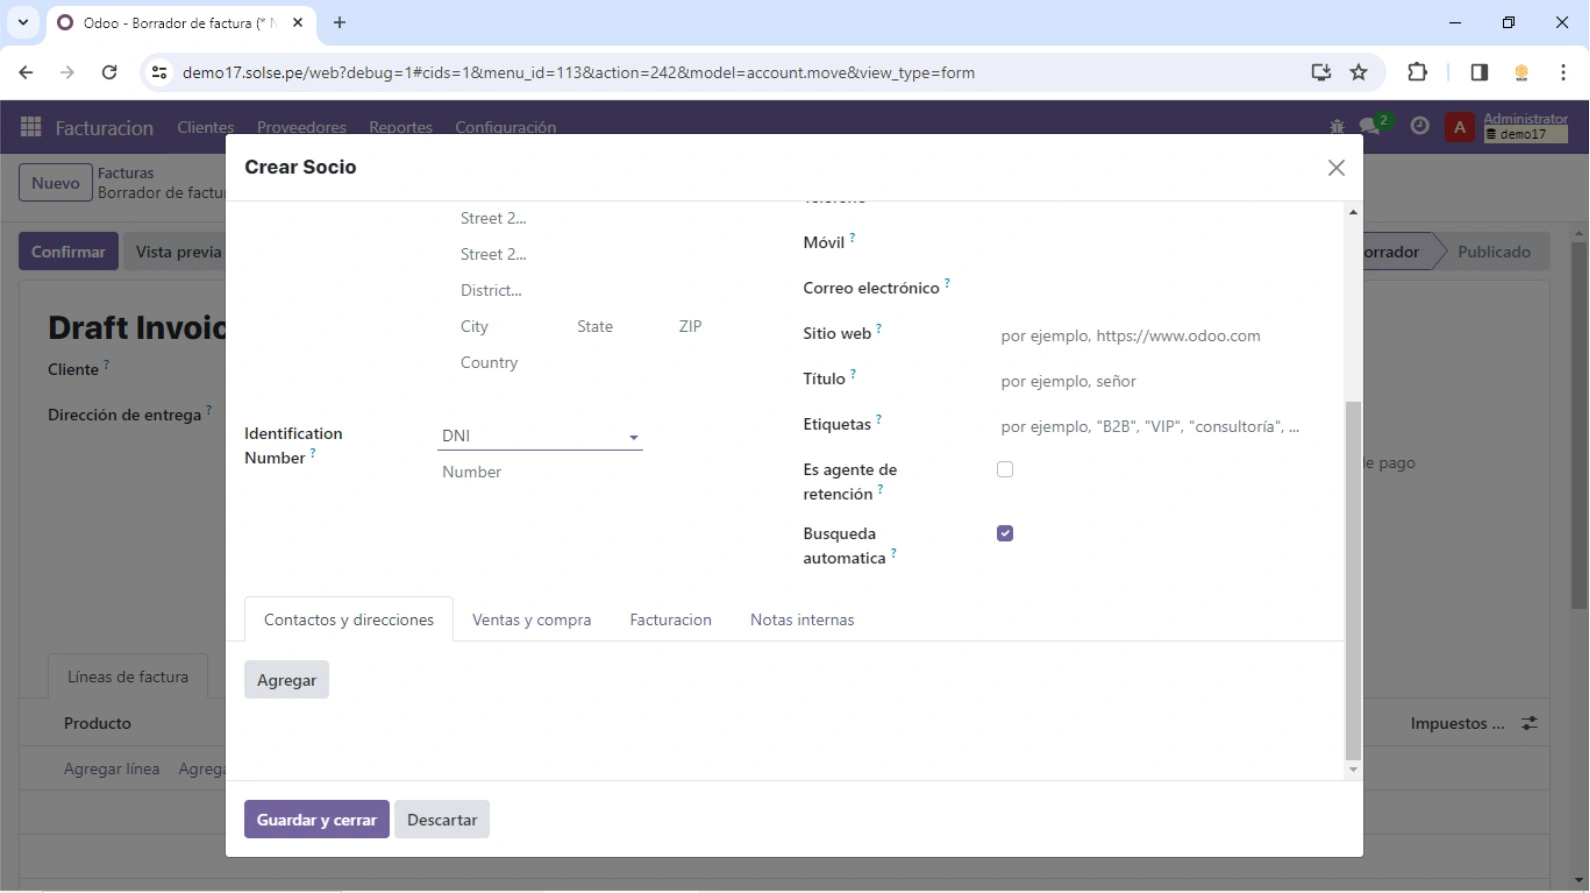This screenshot has height=893, width=1590.
Task: Click the Descartar button
Action: point(441,820)
